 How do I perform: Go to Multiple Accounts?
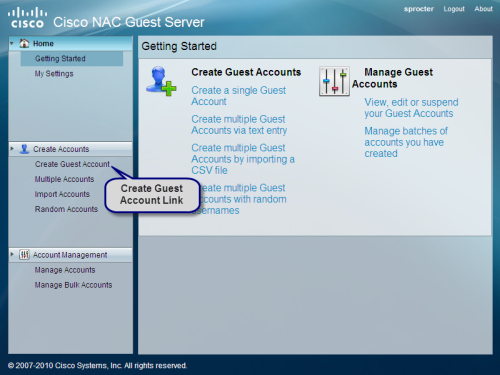(x=64, y=179)
